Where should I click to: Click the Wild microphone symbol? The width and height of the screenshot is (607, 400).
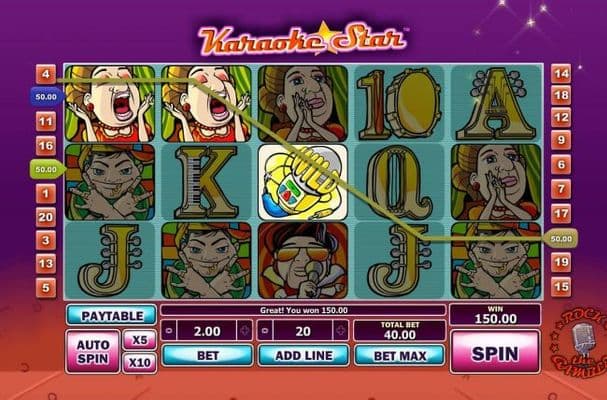(303, 182)
